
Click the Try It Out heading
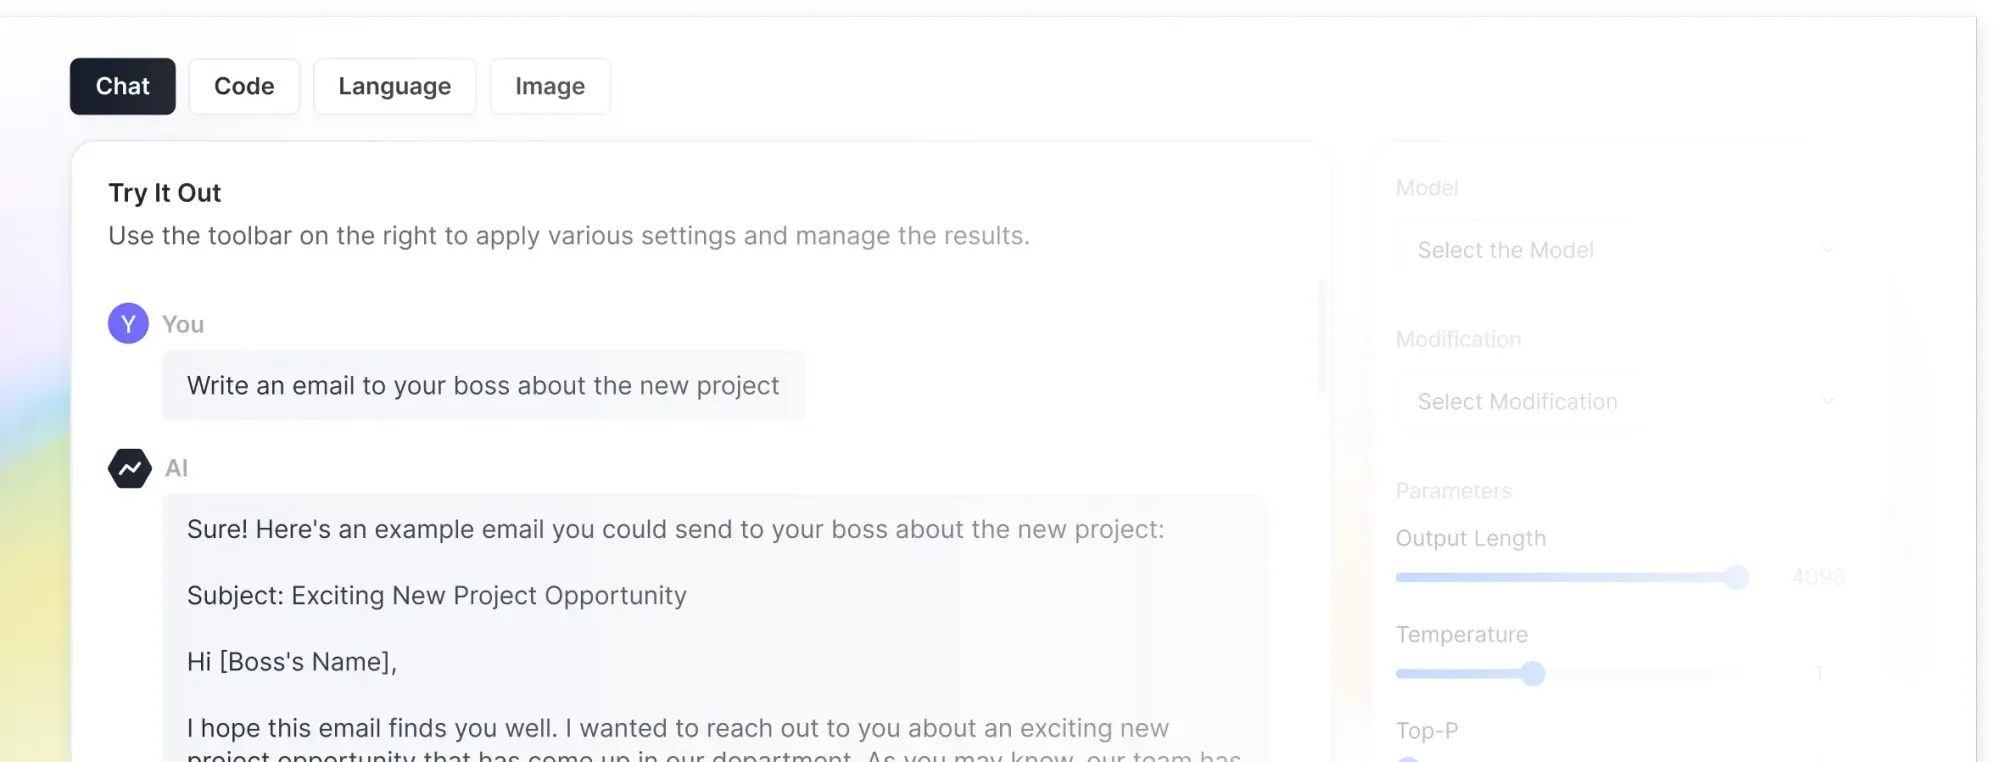point(165,193)
